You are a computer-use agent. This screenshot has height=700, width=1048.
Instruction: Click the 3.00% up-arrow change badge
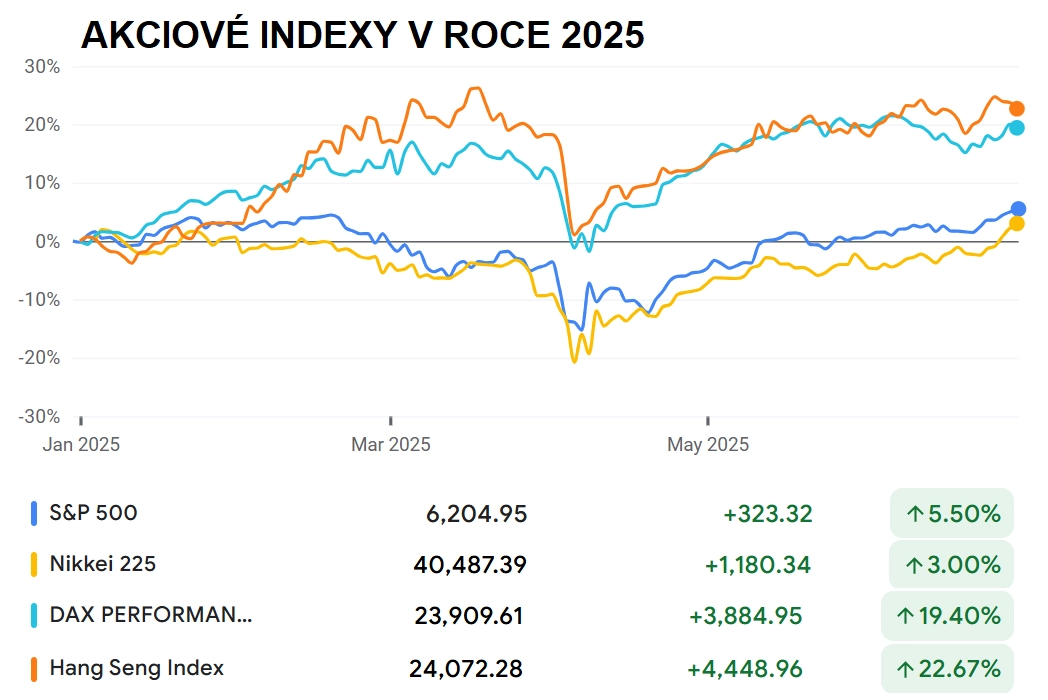[x=951, y=565]
